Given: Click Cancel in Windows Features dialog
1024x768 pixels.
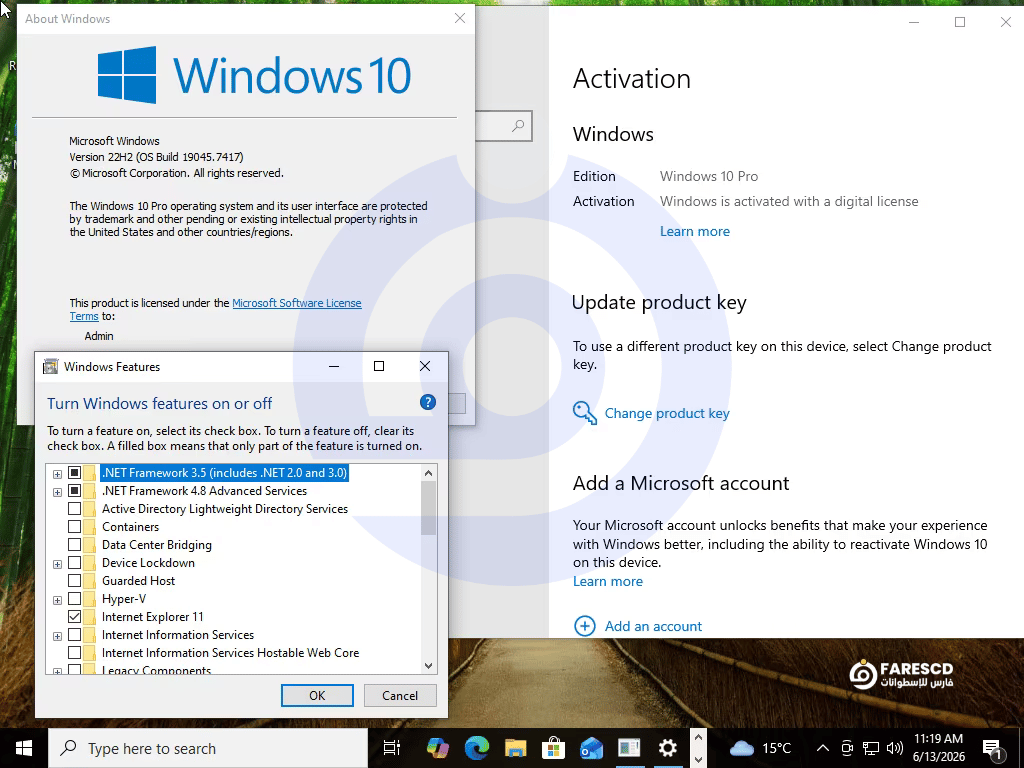Looking at the screenshot, I should (x=400, y=696).
